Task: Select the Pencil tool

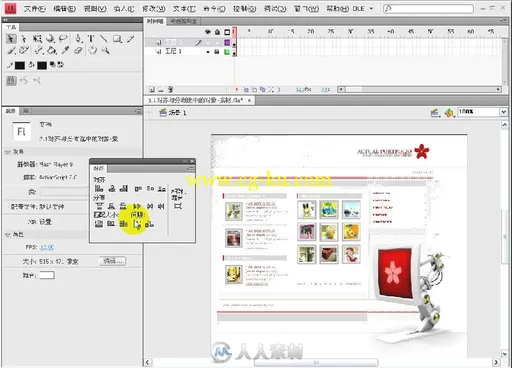Action: [x=130, y=39]
